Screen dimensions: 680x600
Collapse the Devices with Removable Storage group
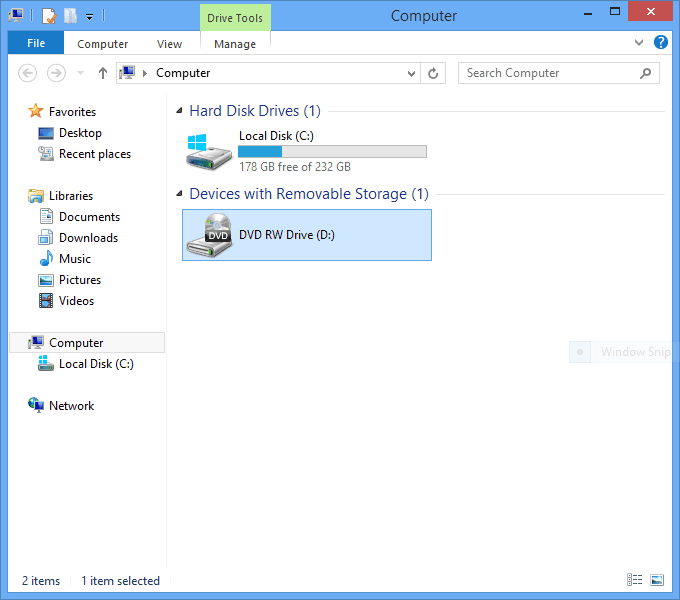click(x=180, y=194)
